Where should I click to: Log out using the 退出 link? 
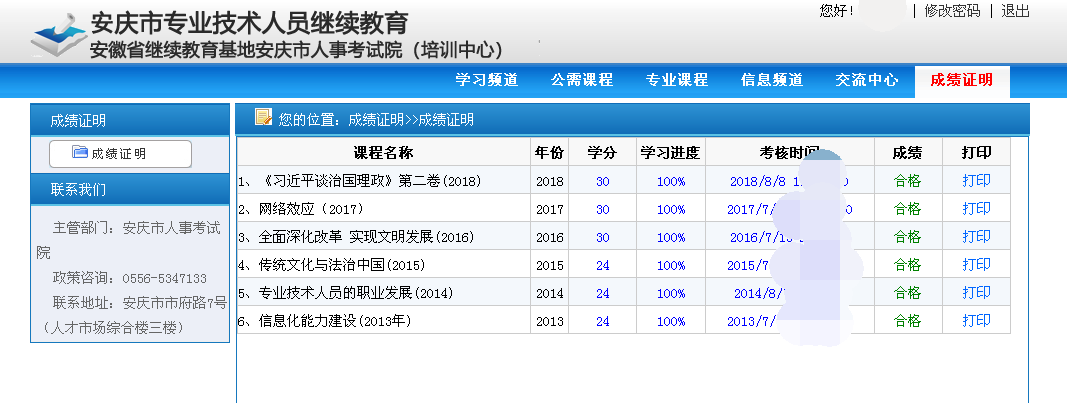1015,11
